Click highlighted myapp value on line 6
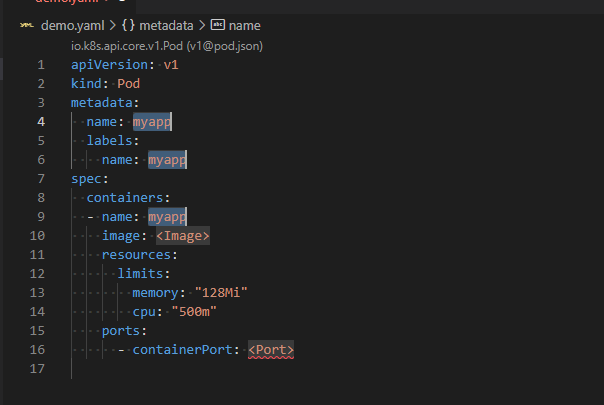 tap(168, 160)
